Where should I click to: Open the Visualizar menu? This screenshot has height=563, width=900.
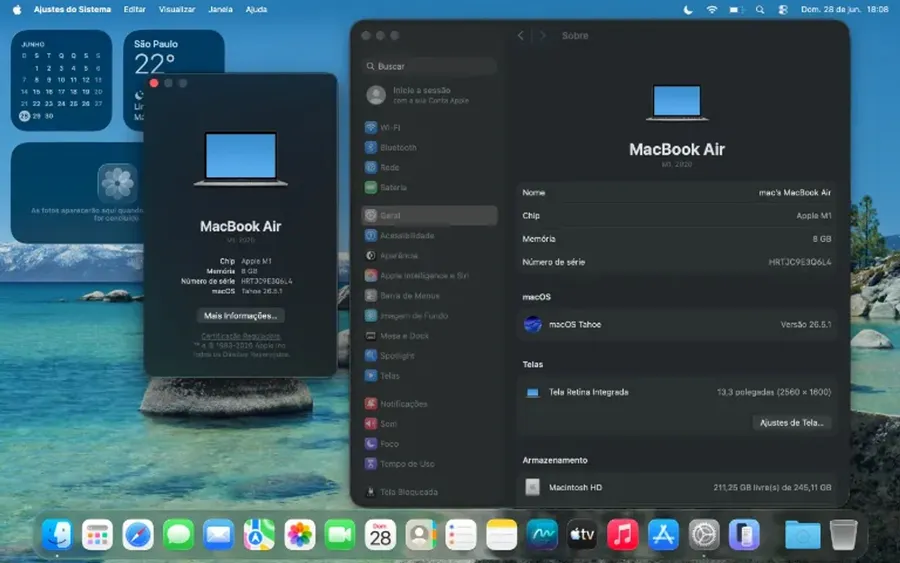(x=177, y=9)
